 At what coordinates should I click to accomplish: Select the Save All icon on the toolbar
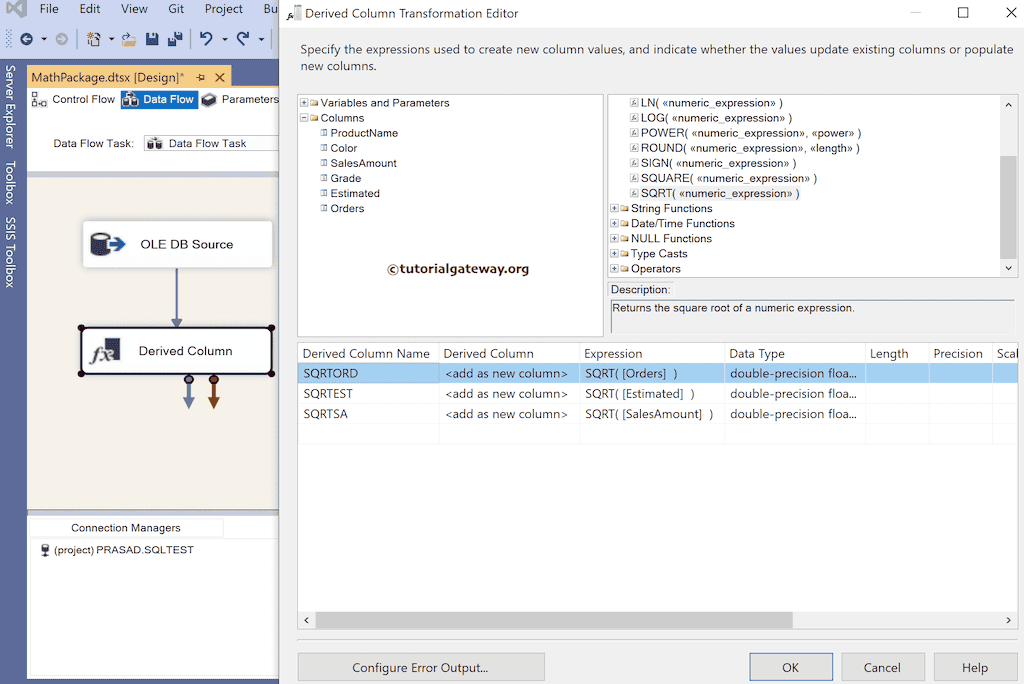tap(175, 38)
